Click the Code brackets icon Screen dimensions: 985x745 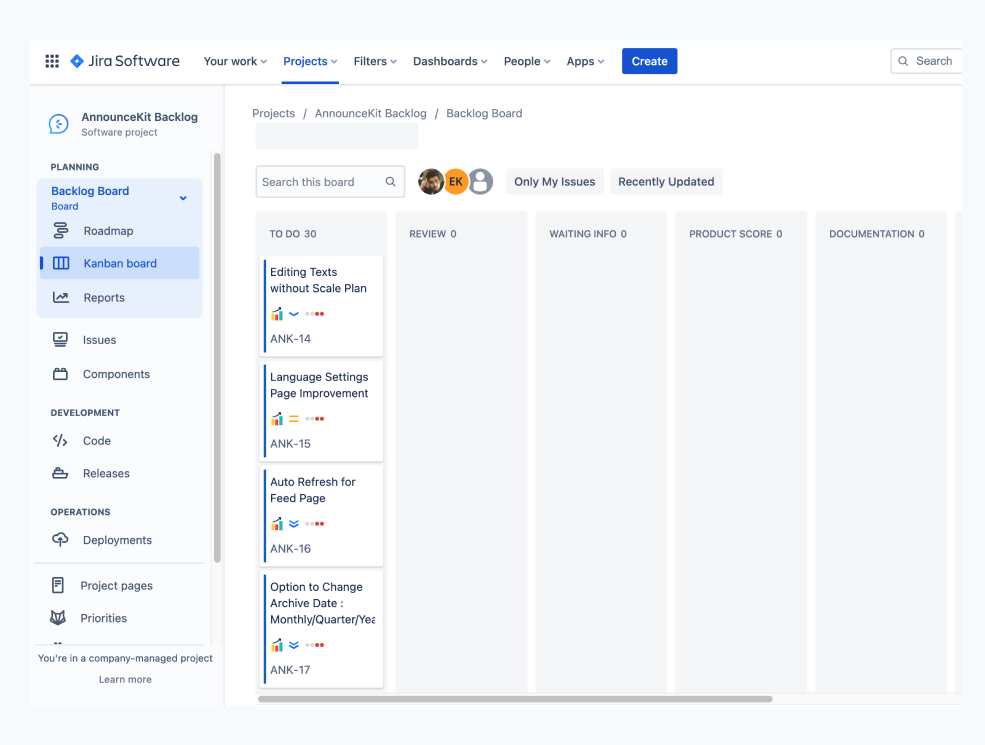[60, 440]
